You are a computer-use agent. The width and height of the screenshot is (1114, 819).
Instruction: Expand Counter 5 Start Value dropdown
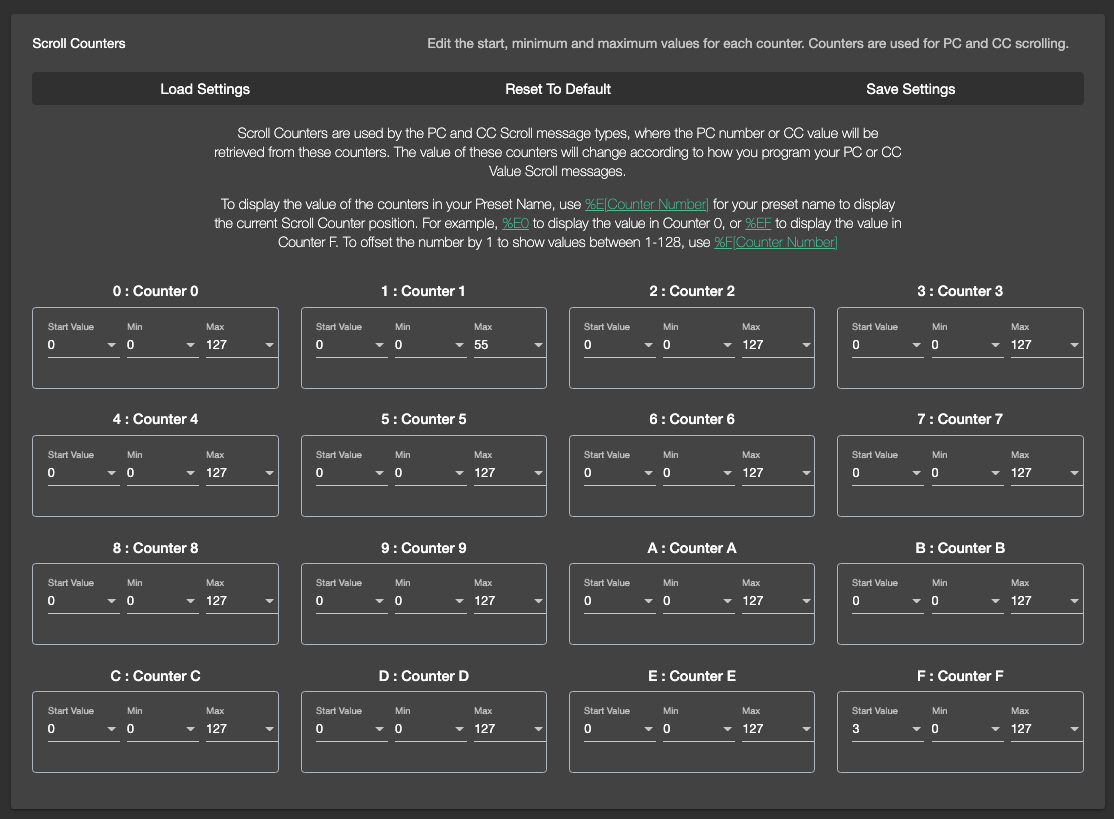pyautogui.click(x=351, y=473)
